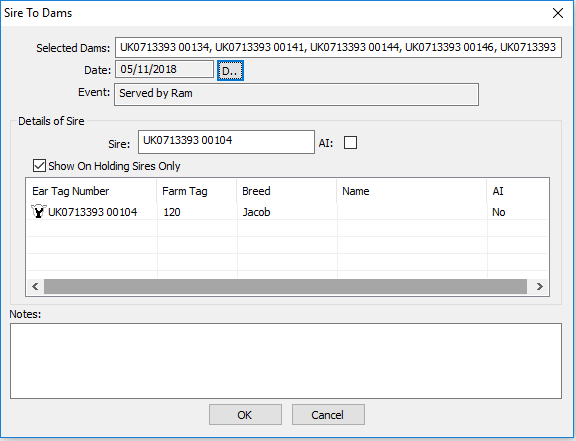
Task: Click the Date field showing 05/11/2018
Action: (x=164, y=69)
